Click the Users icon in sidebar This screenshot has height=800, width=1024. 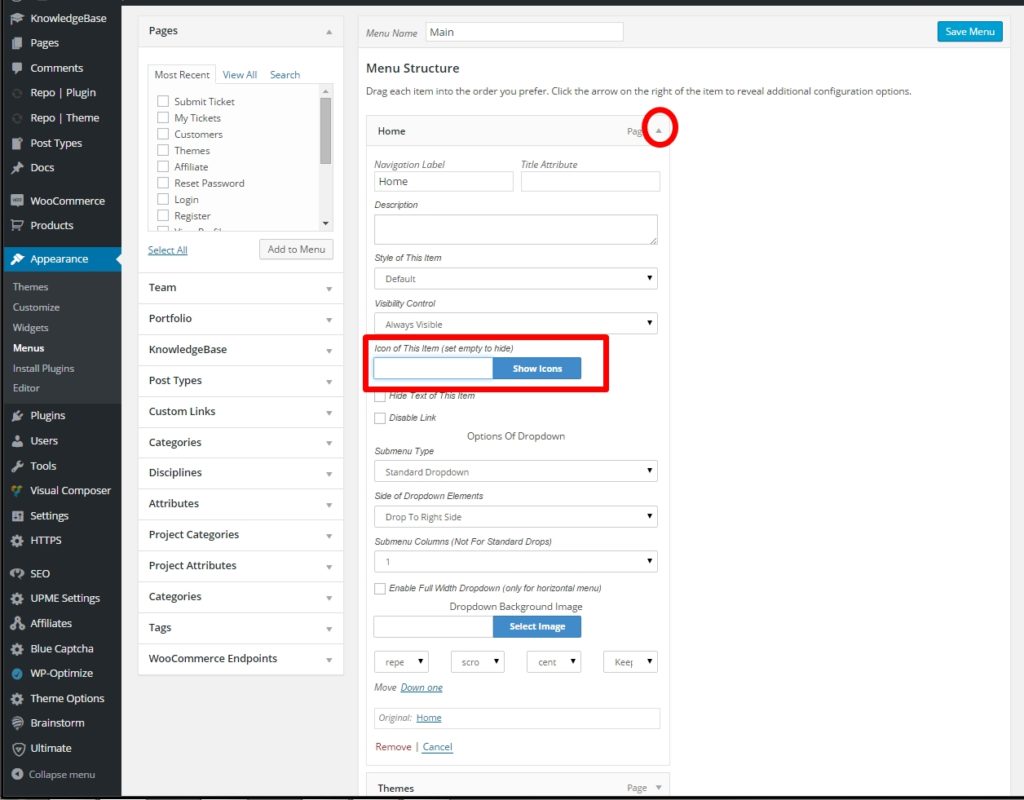[17, 441]
